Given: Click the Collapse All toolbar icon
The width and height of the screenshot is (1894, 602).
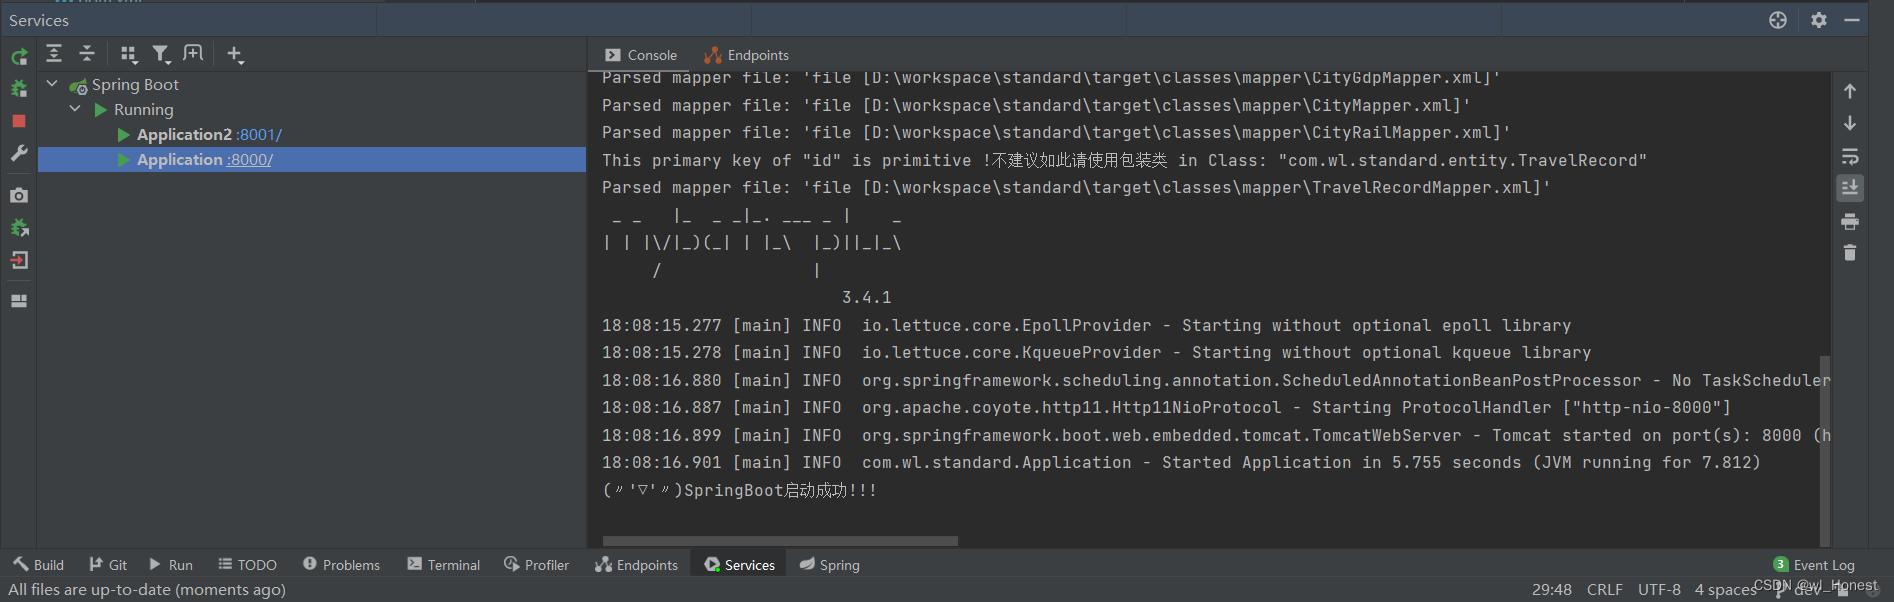Looking at the screenshot, I should (x=87, y=54).
